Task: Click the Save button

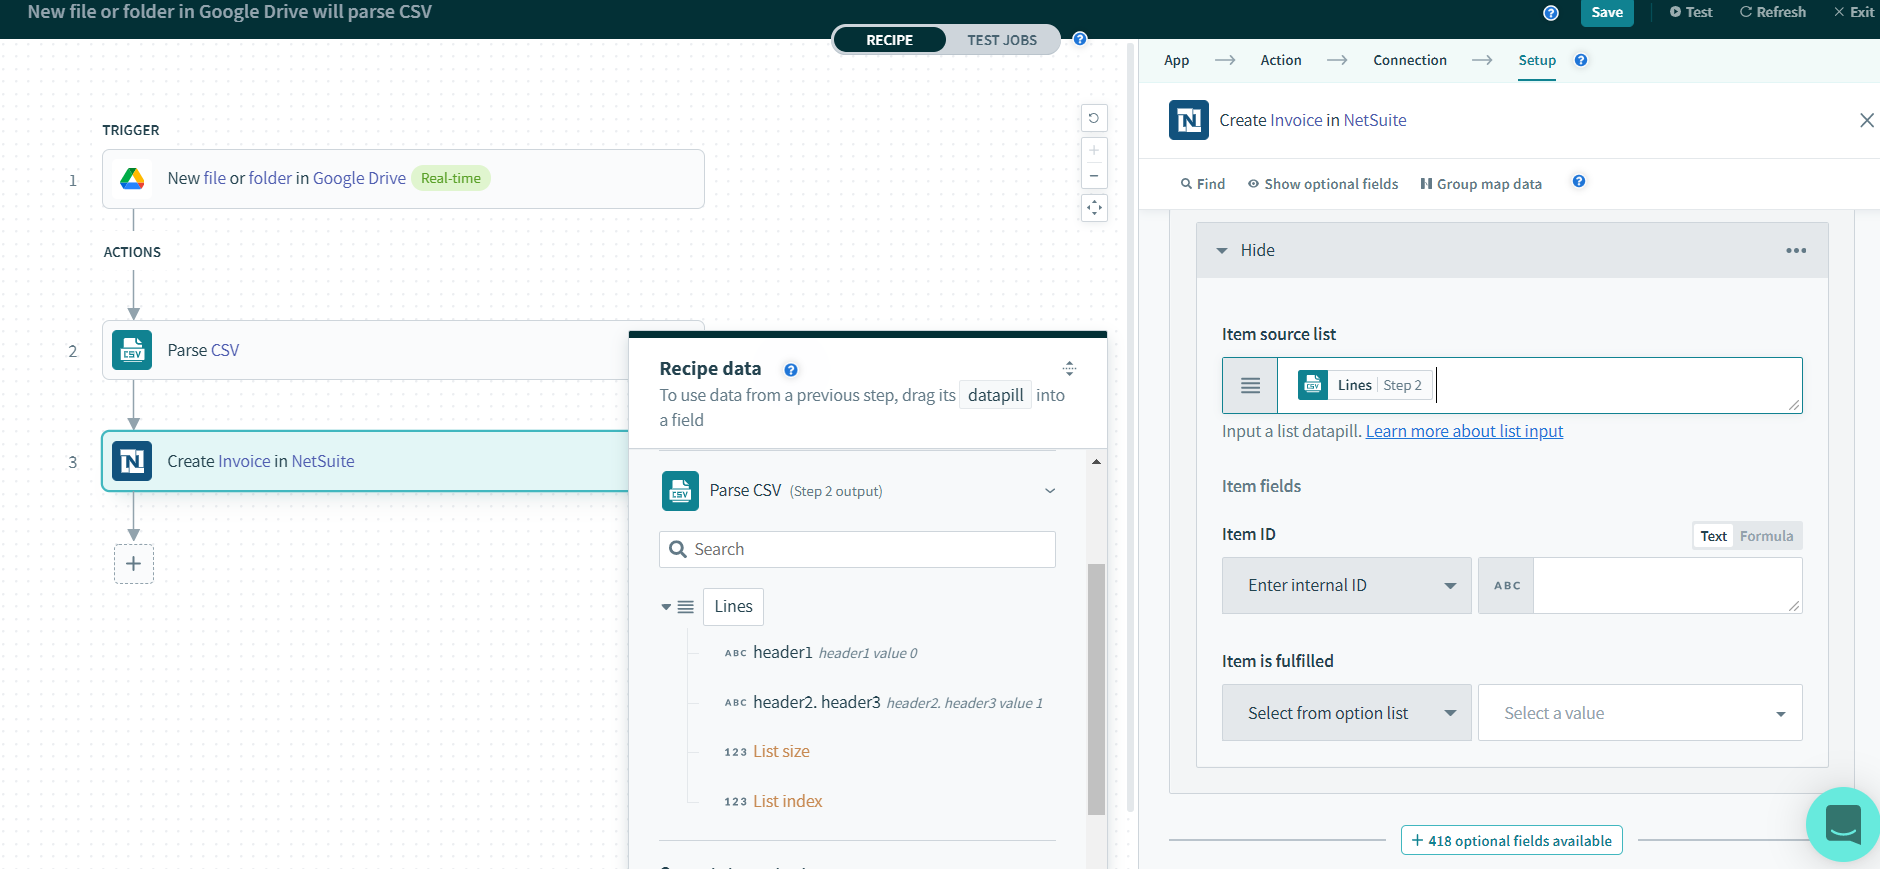Action: pos(1606,12)
